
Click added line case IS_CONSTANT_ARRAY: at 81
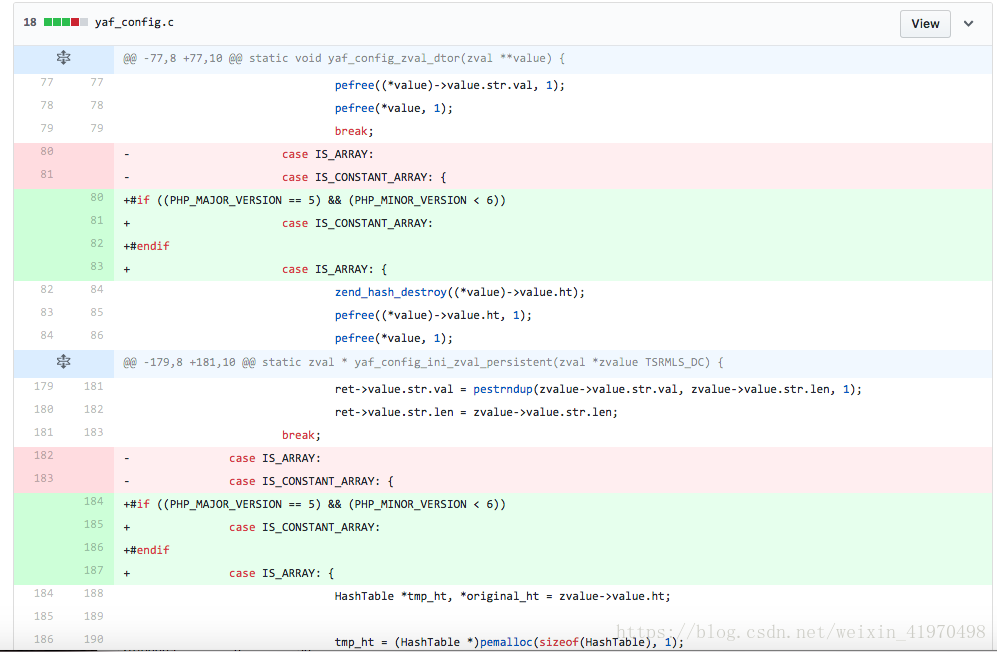click(x=357, y=223)
